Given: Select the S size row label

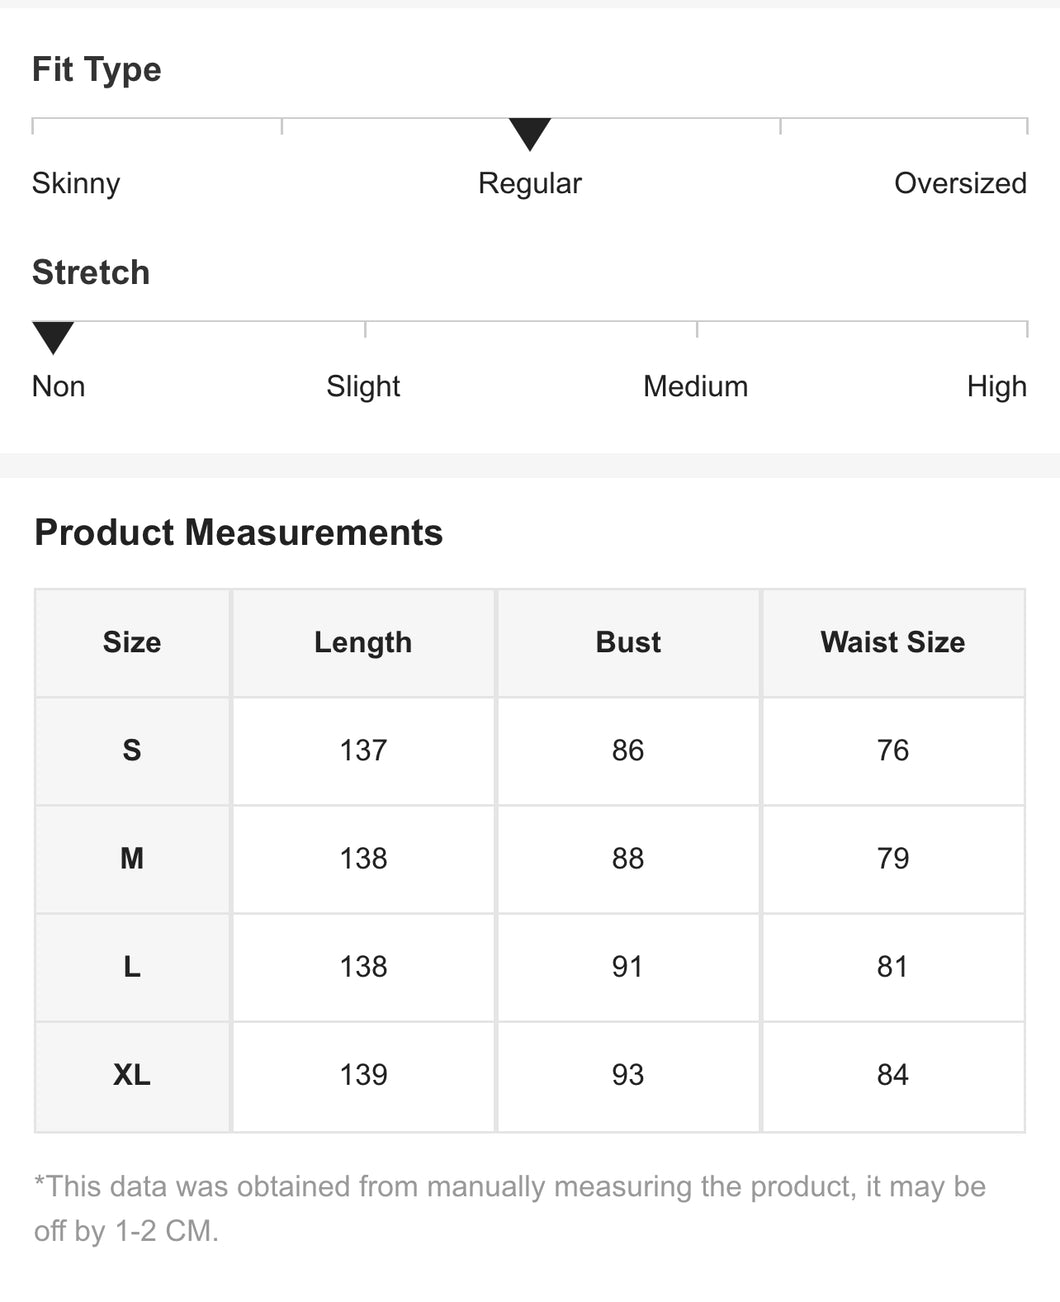Looking at the screenshot, I should 132,750.
